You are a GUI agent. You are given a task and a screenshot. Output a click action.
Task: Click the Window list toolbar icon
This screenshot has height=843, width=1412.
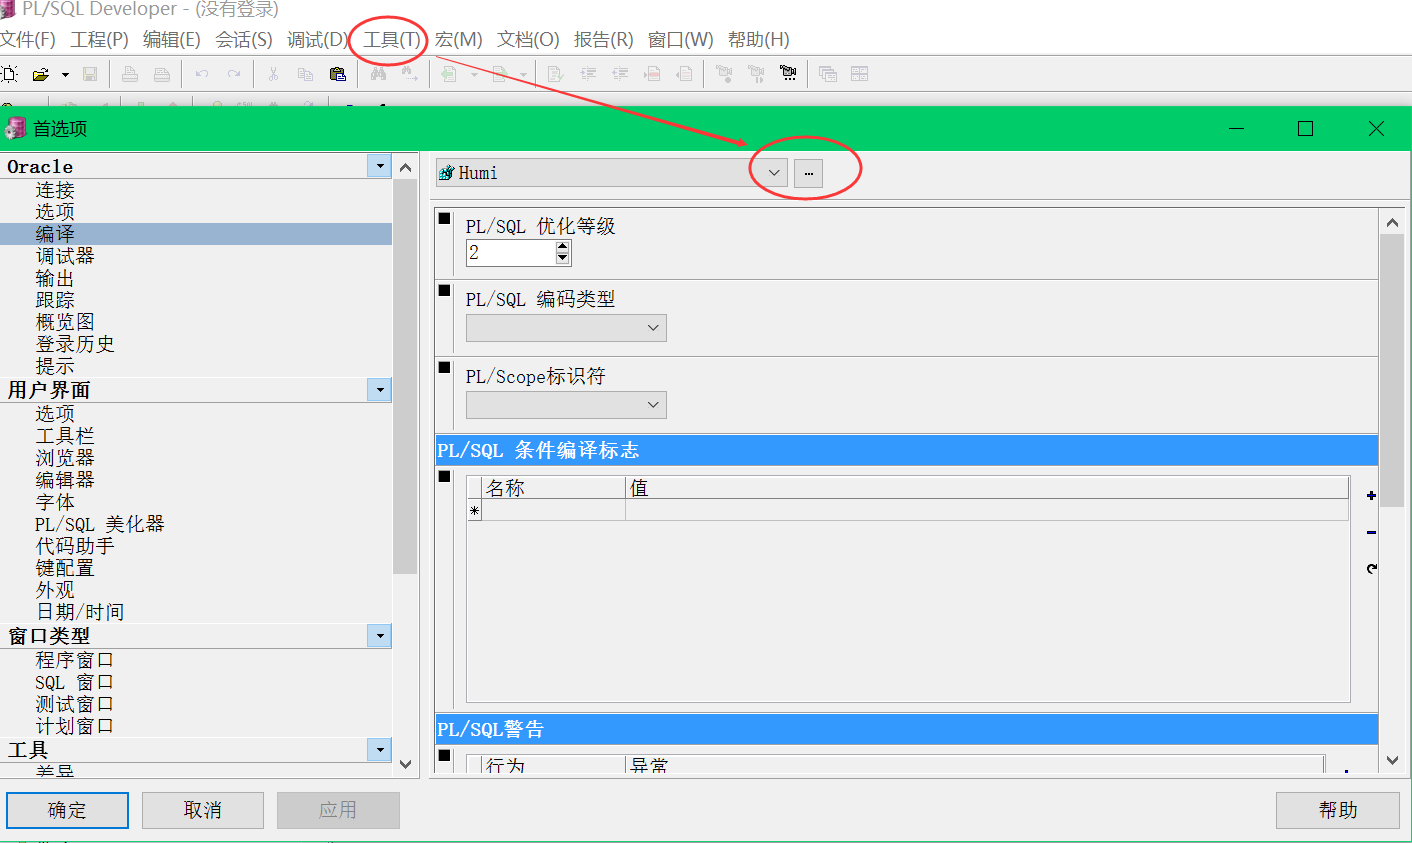pyautogui.click(x=828, y=74)
